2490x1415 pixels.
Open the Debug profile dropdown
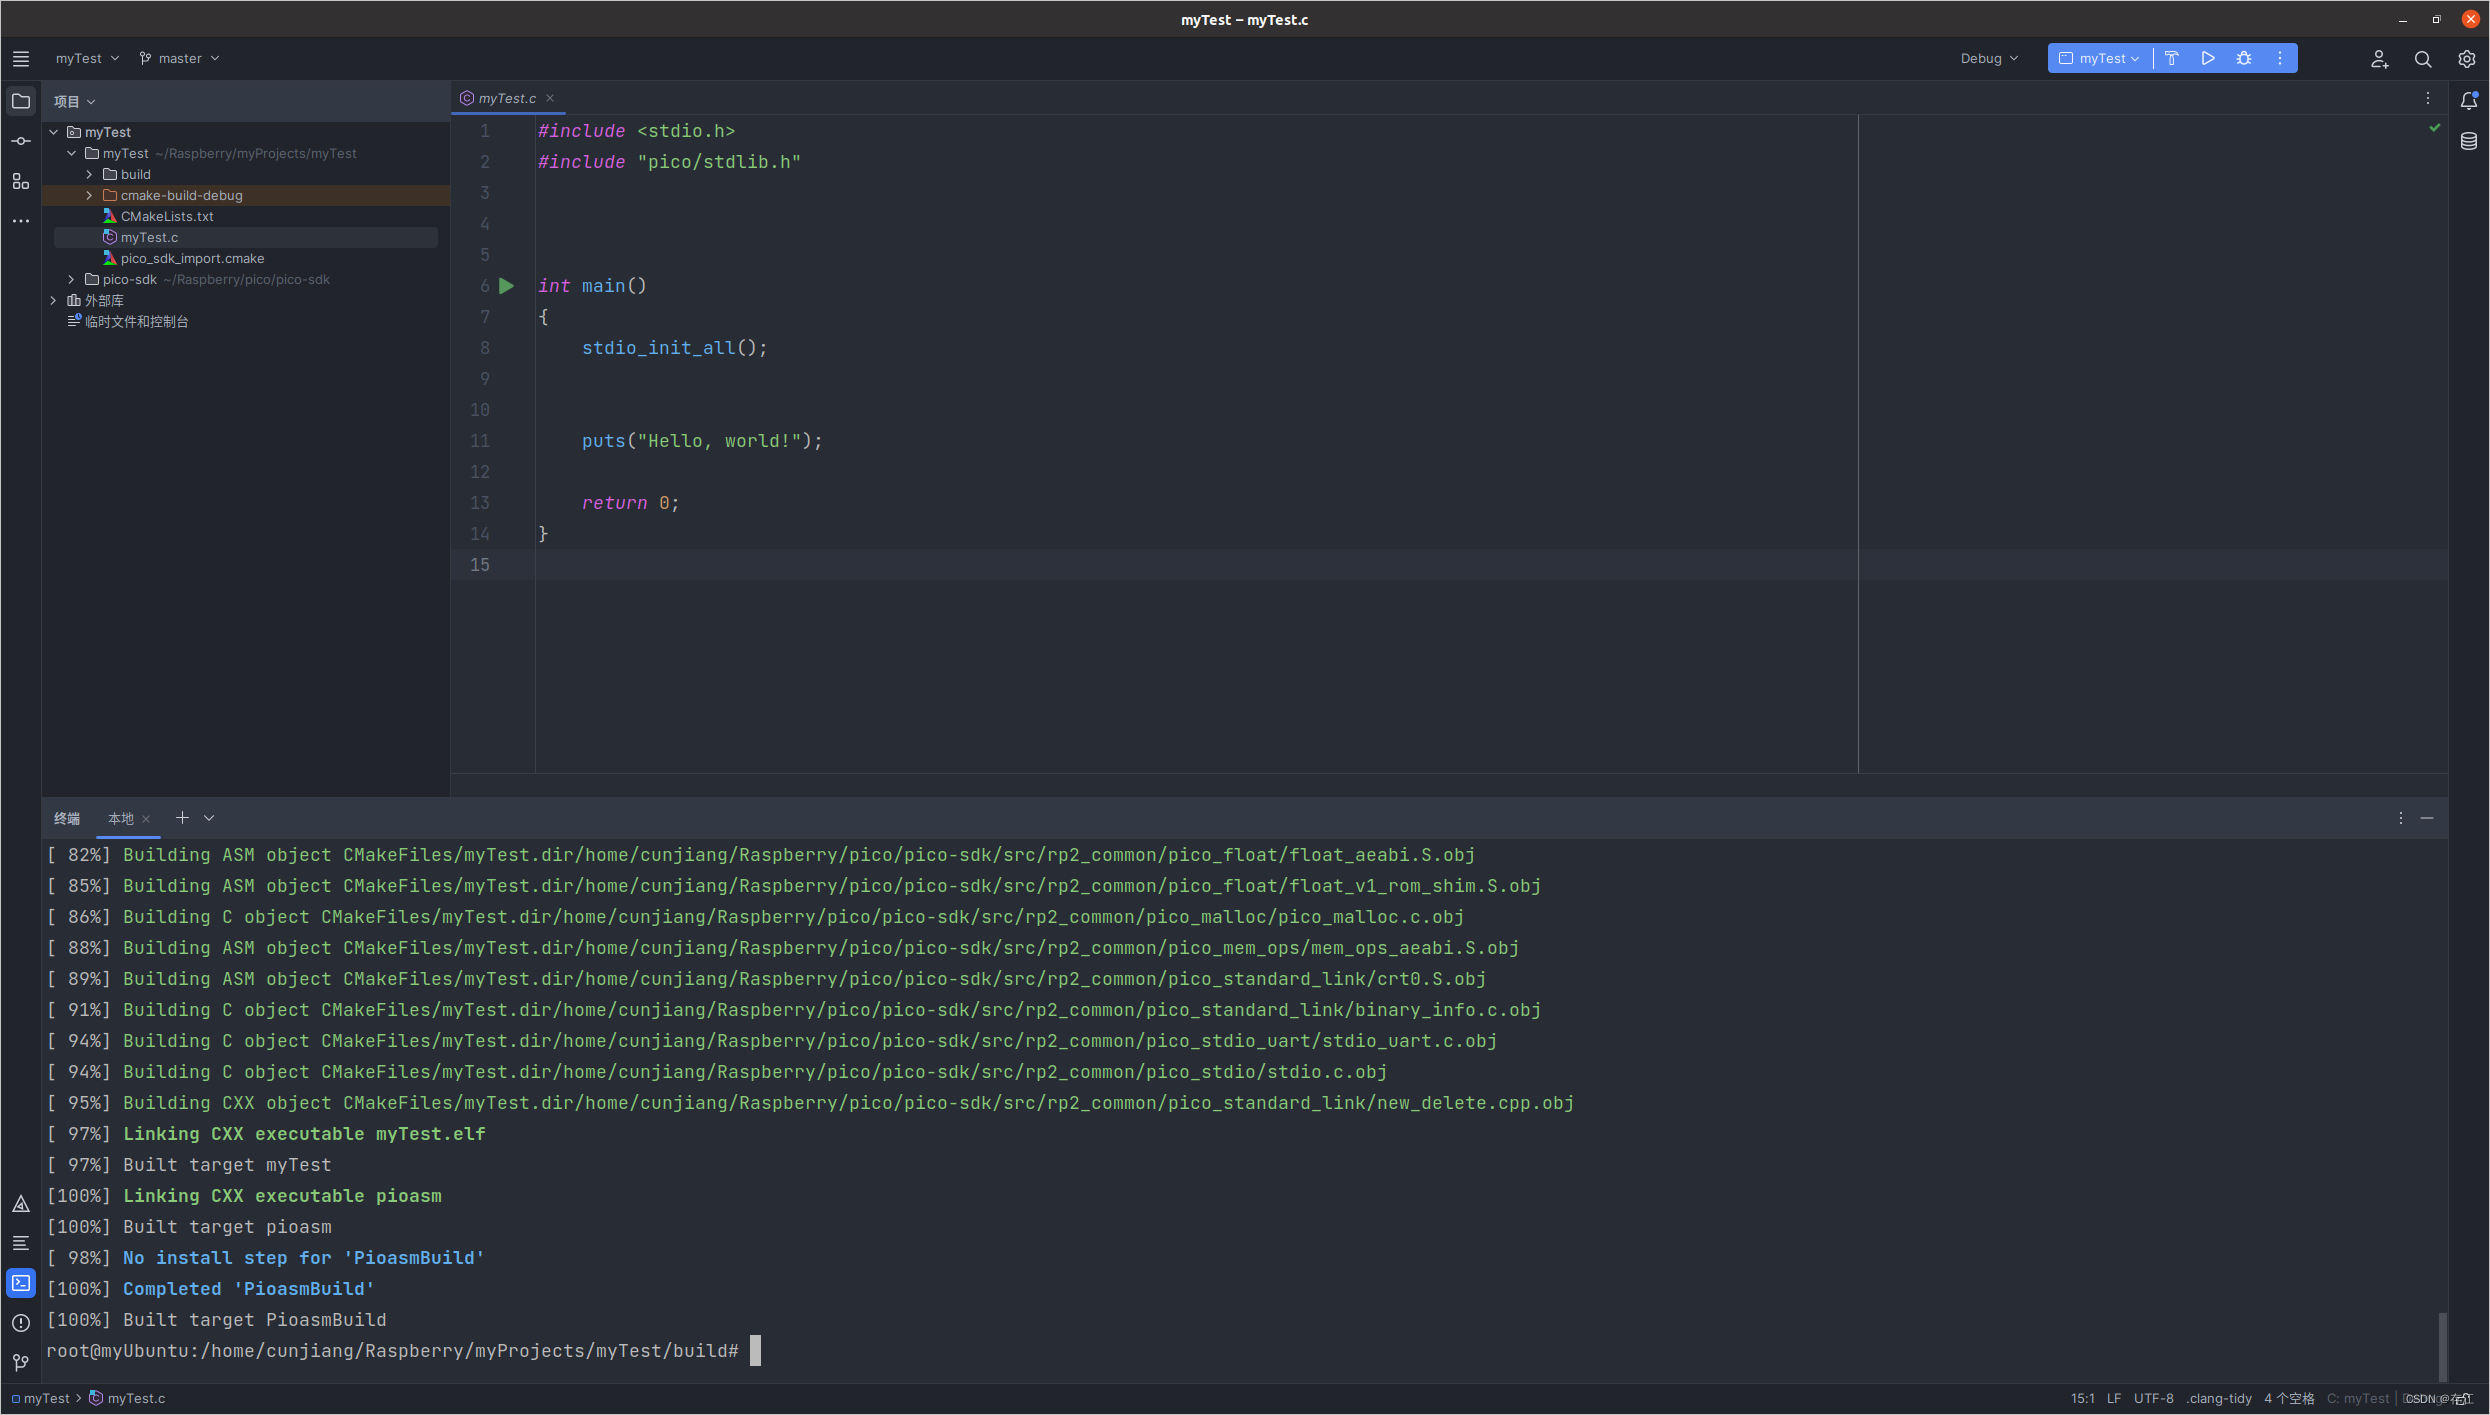[1989, 58]
